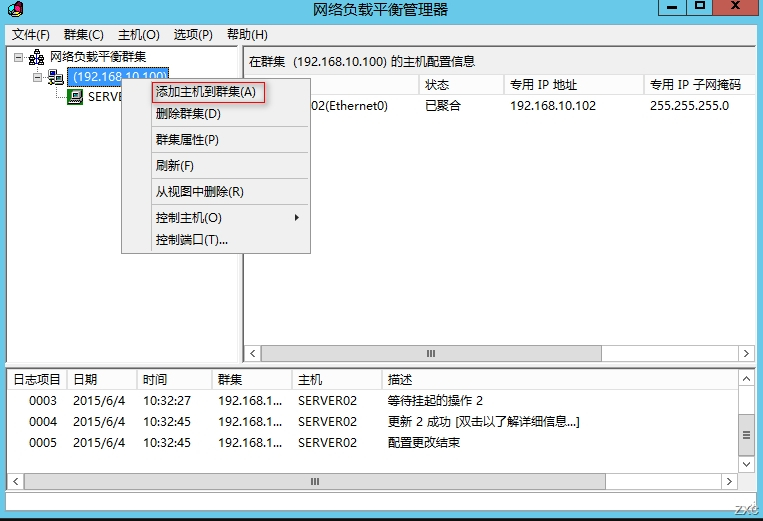Collapse the 网络负载平衡群集 root node
763x521 pixels.
(x=18, y=57)
